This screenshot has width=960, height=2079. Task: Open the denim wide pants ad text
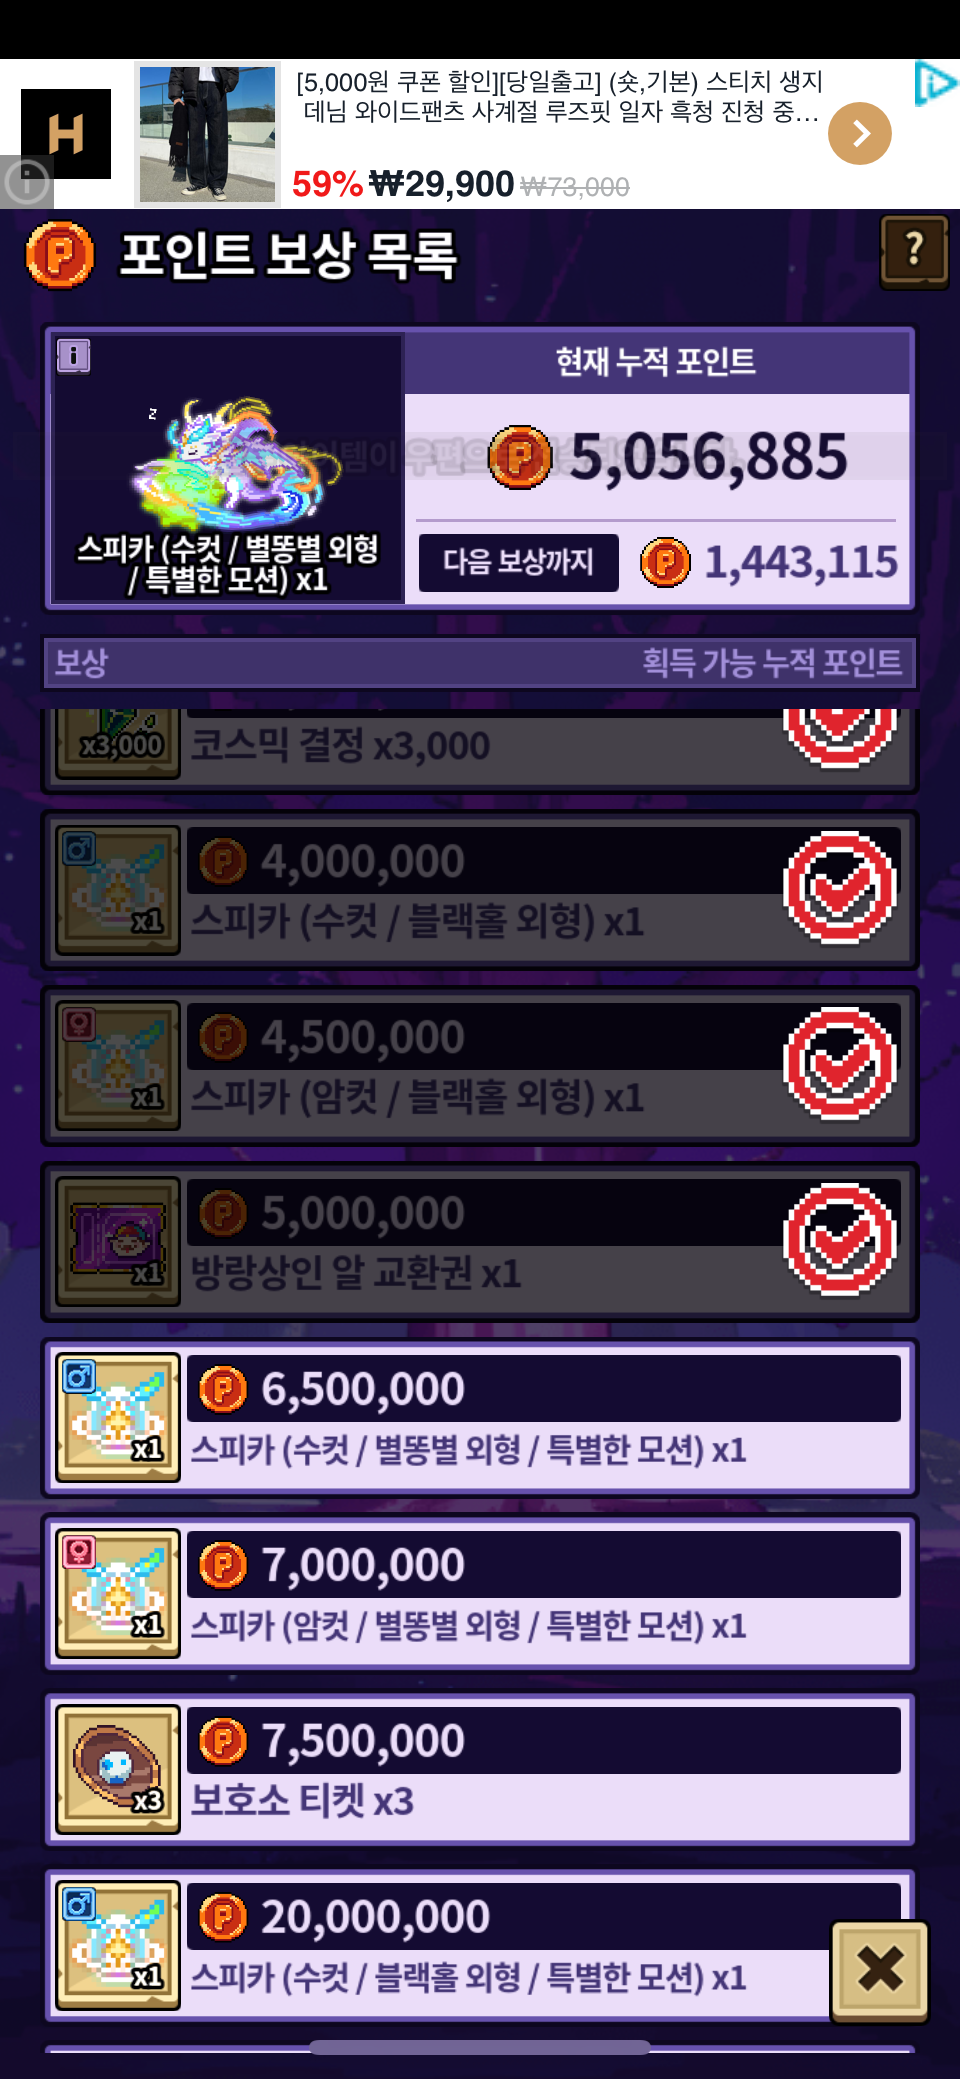[560, 96]
